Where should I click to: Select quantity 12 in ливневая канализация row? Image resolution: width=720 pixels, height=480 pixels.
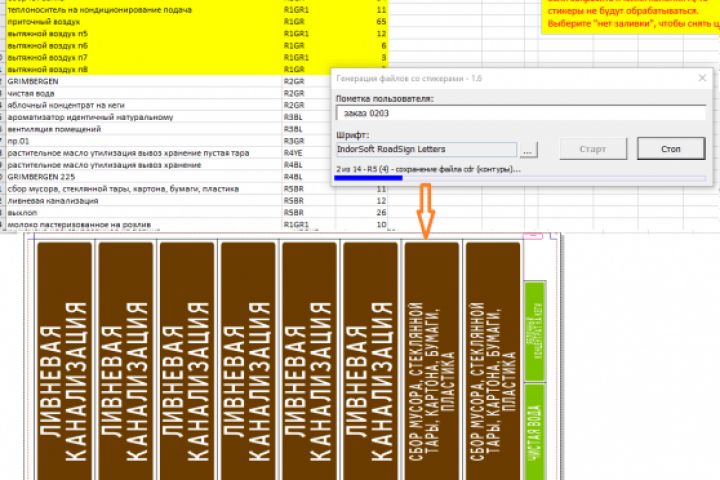click(x=362, y=201)
